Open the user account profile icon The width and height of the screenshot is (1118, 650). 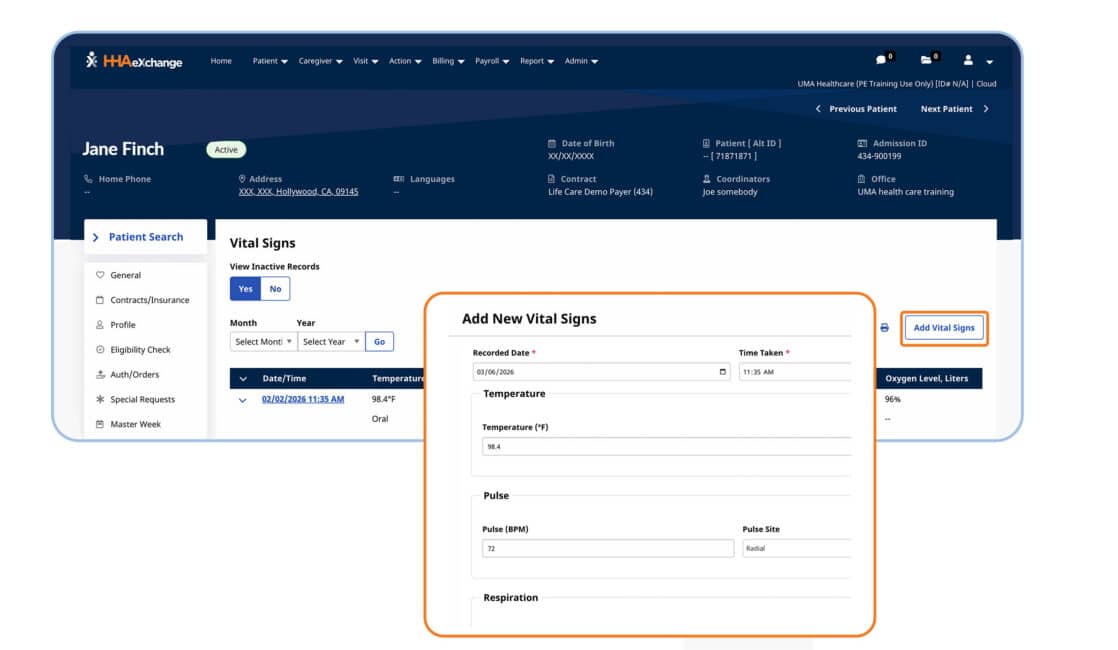968,61
